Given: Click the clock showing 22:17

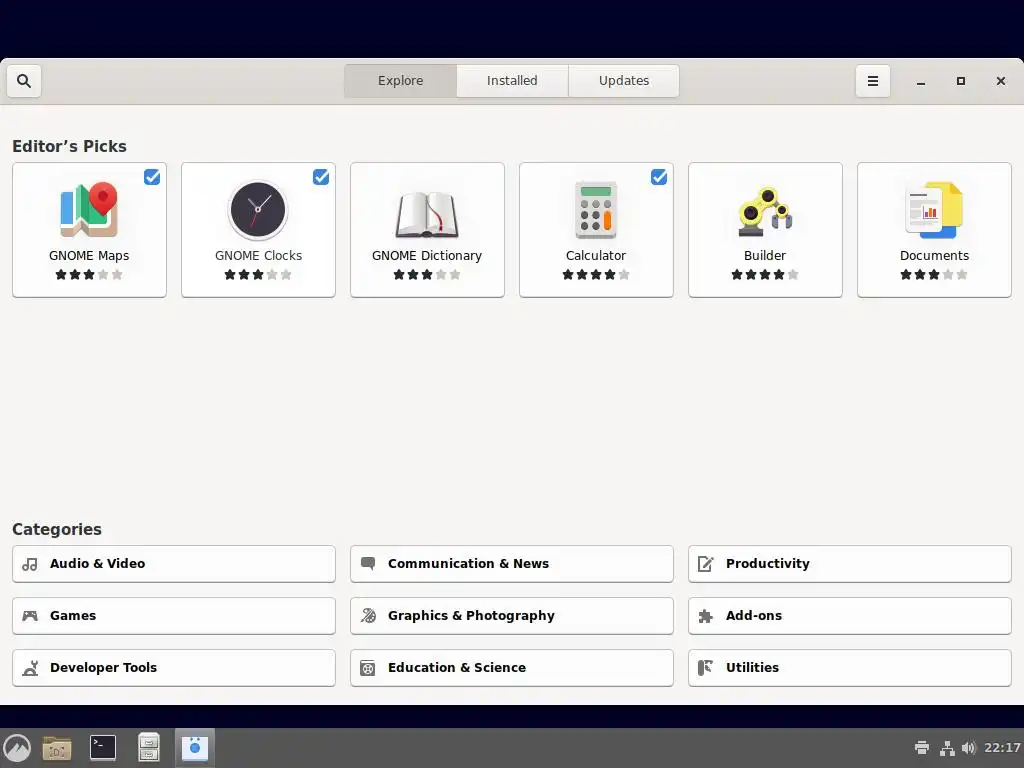Looking at the screenshot, I should tap(1002, 748).
